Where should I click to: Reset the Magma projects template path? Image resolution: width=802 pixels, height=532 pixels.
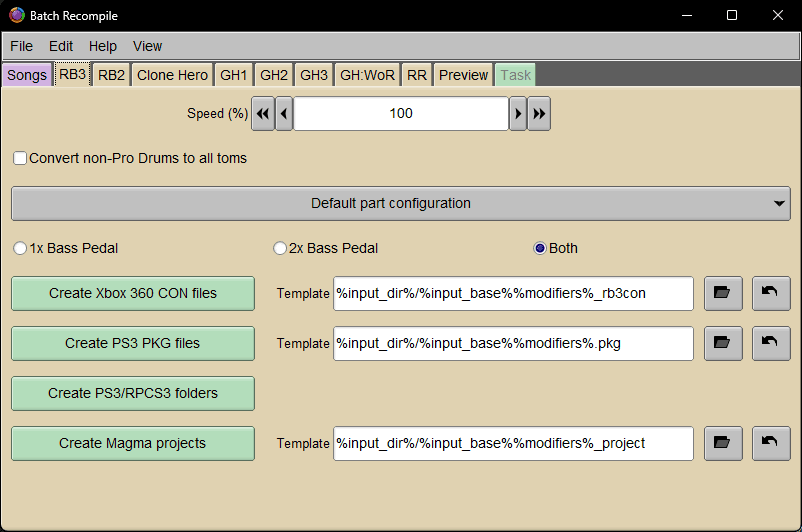tap(771, 443)
